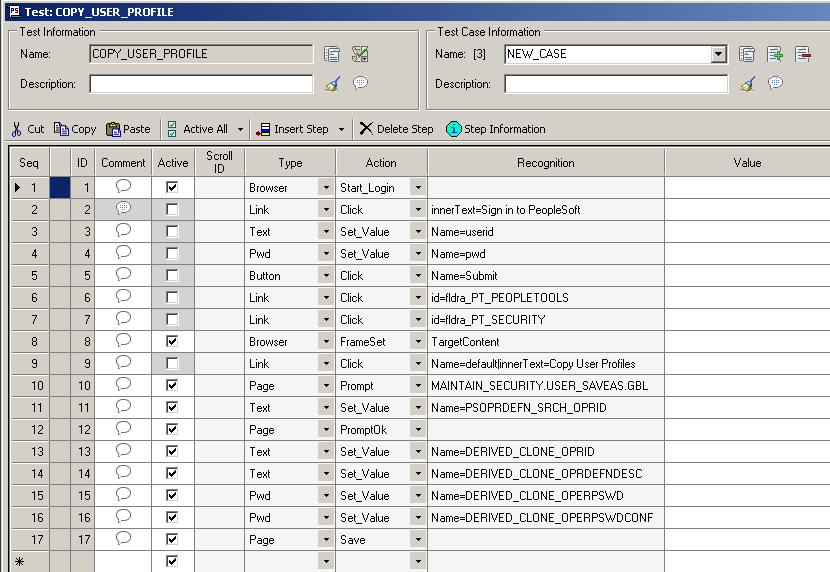The height and width of the screenshot is (572, 830).
Task: Click the Insert Step toolbar button
Action: tap(292, 129)
